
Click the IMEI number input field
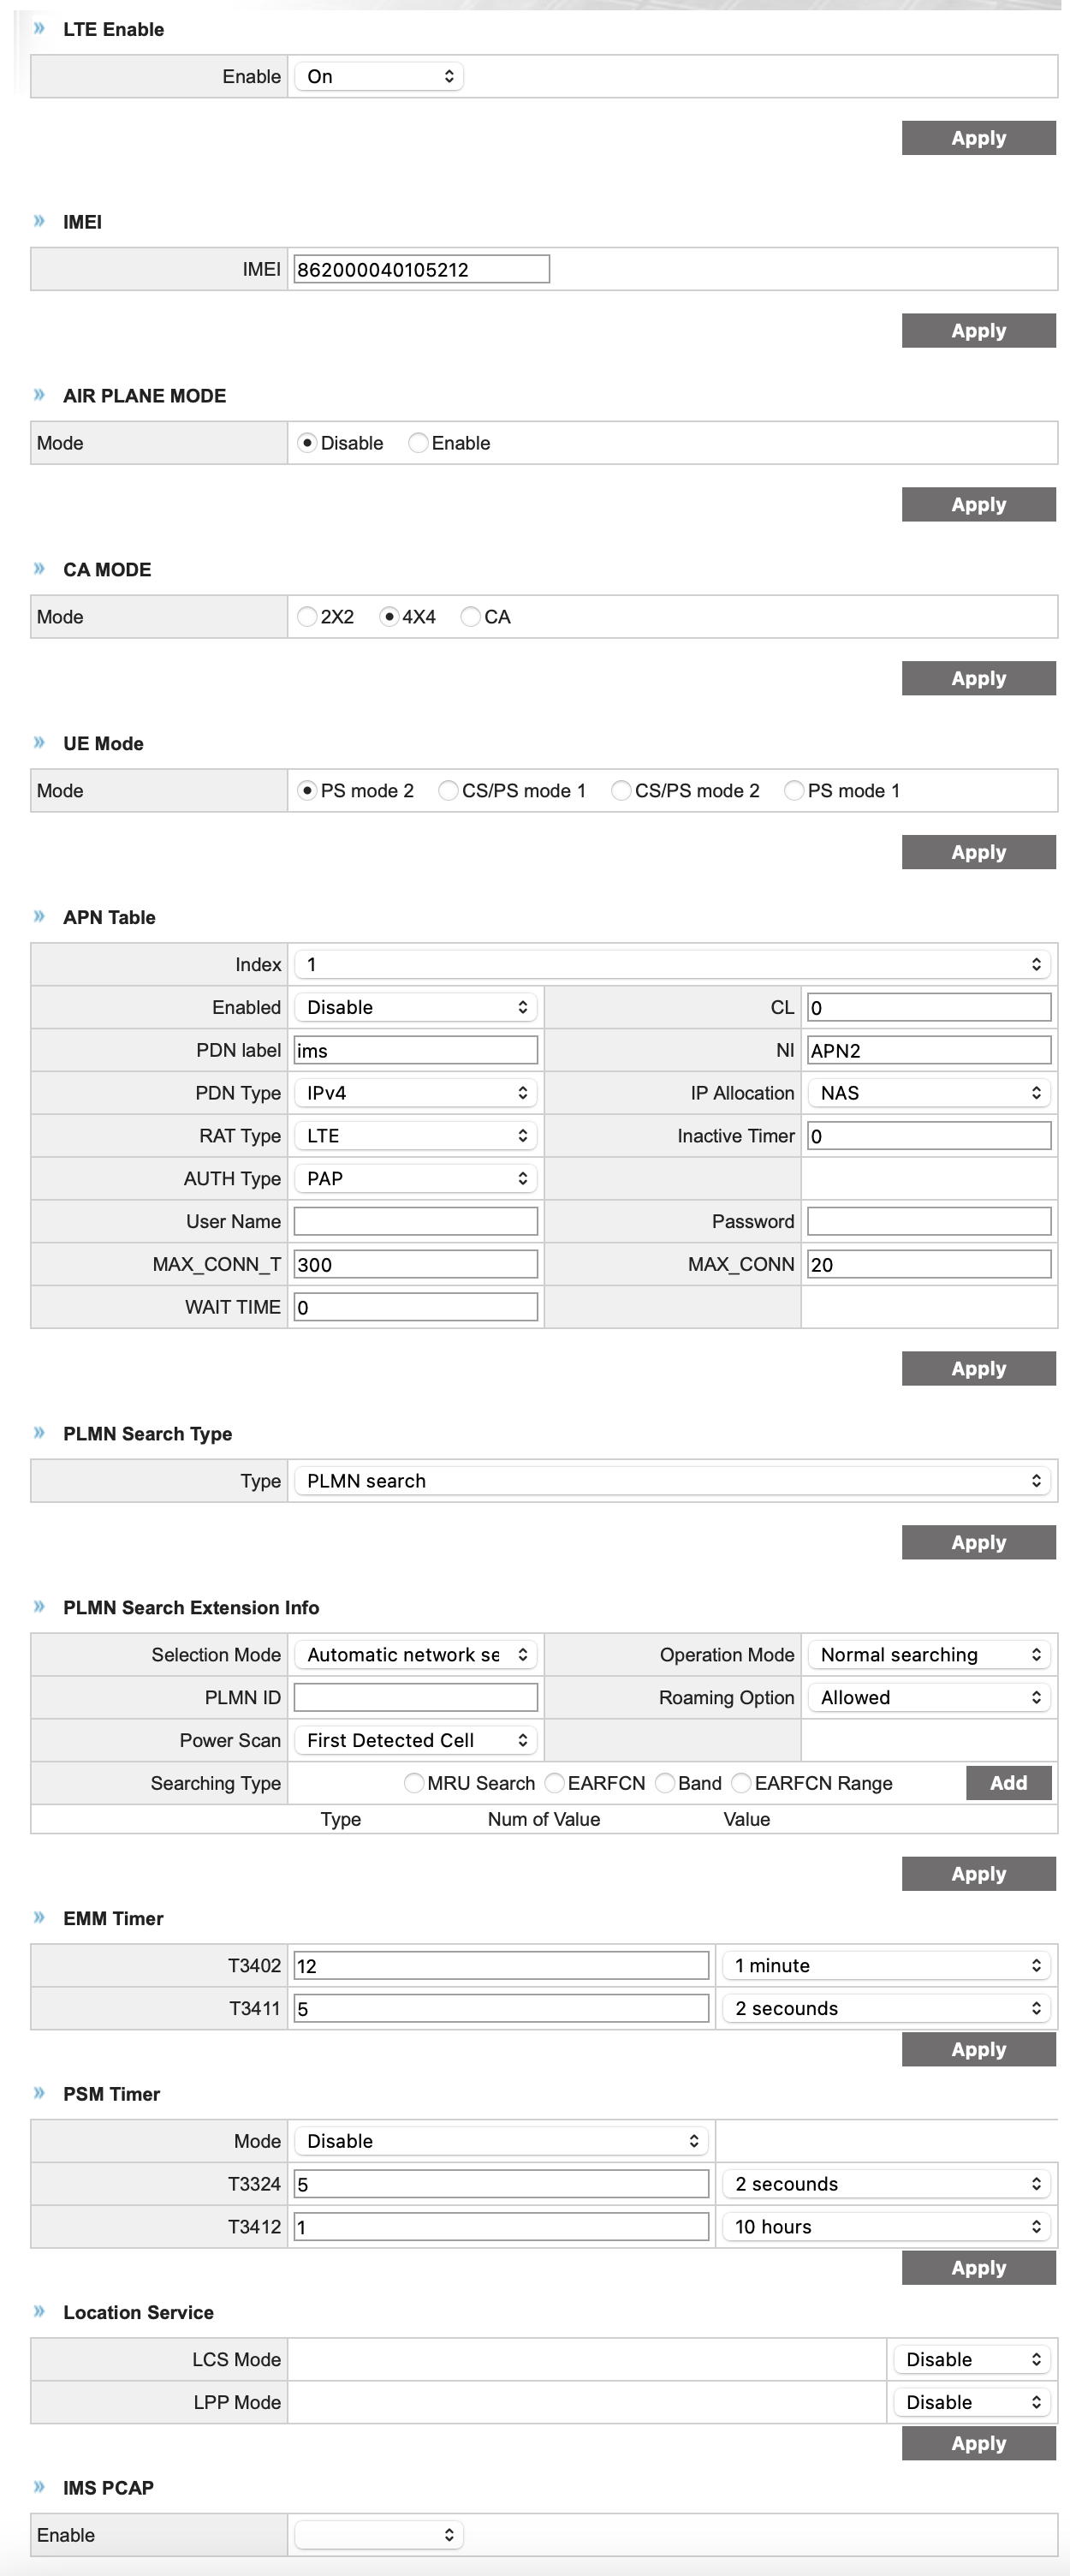tap(421, 270)
